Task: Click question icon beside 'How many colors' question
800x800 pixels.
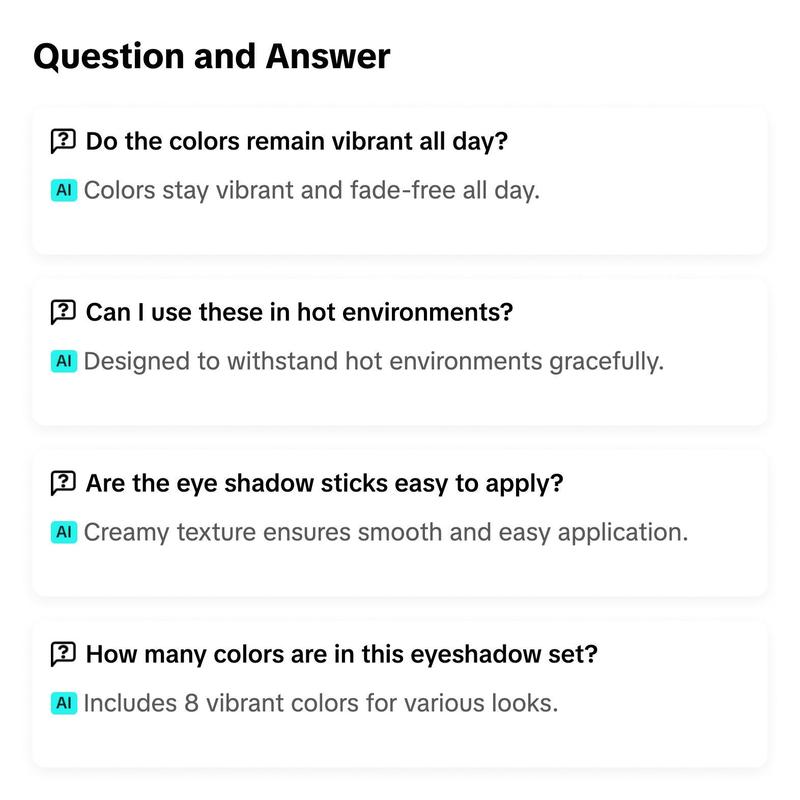Action: pos(63,654)
